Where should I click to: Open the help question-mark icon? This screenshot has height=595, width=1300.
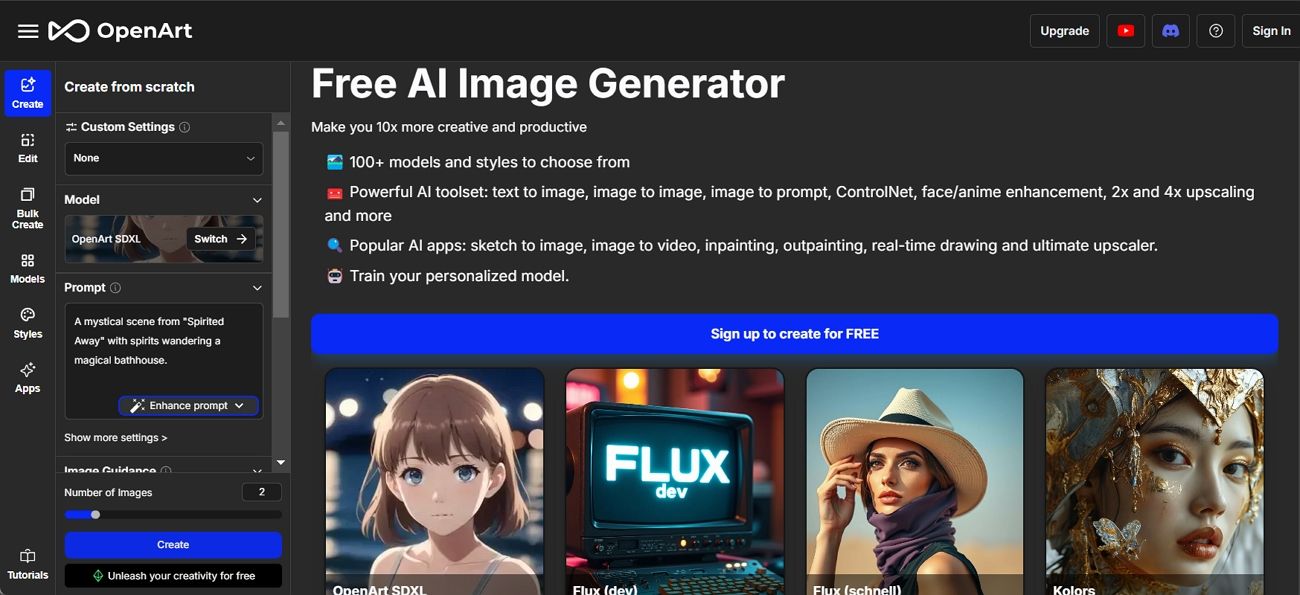tap(1215, 30)
